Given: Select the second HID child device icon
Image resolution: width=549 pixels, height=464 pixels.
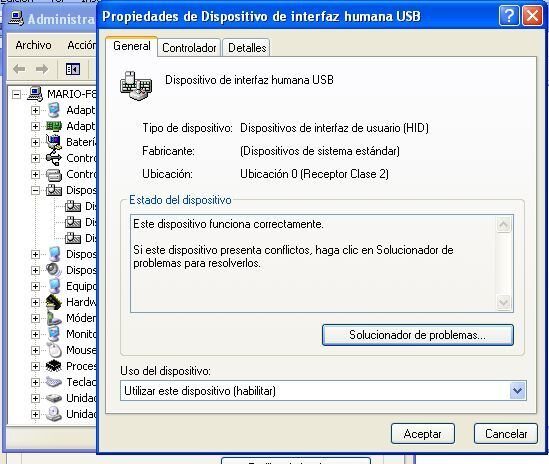Looking at the screenshot, I should (x=73, y=222).
